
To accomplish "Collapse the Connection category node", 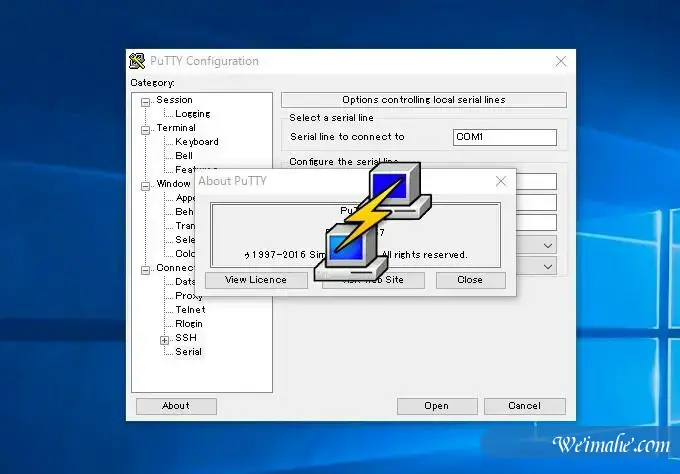I will [x=146, y=269].
